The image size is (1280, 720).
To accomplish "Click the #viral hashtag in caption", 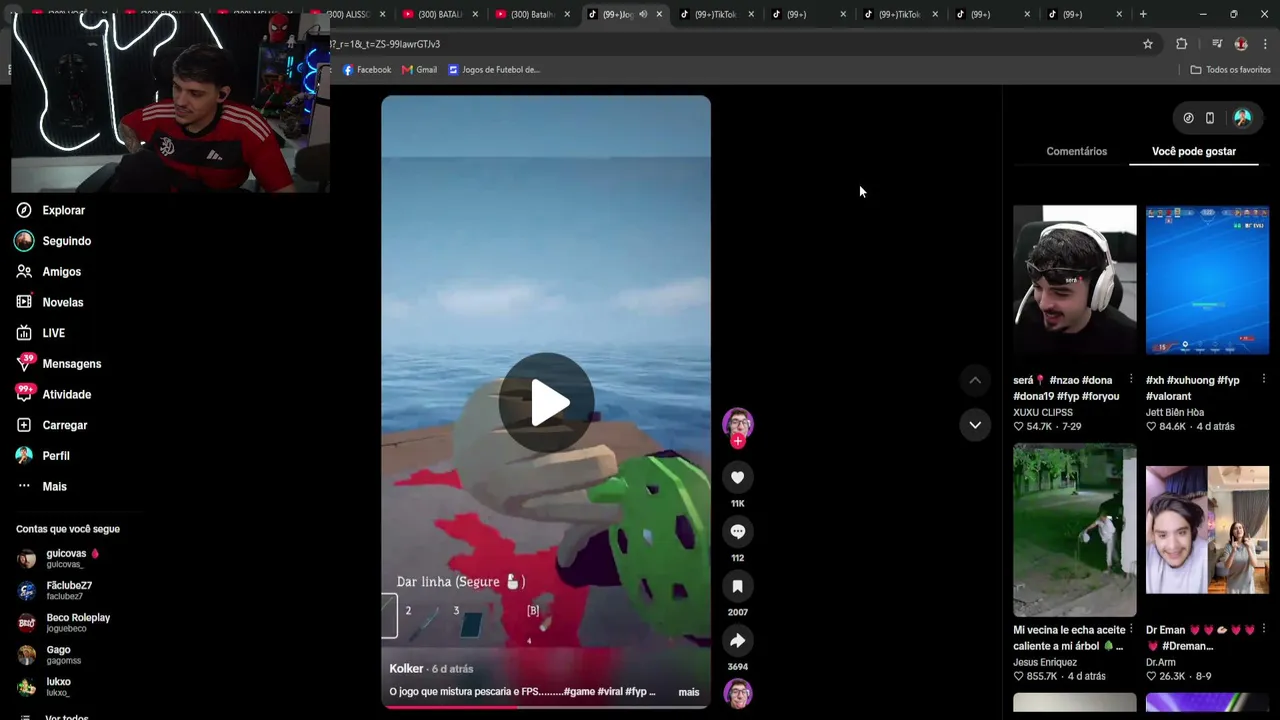I will 612,692.
